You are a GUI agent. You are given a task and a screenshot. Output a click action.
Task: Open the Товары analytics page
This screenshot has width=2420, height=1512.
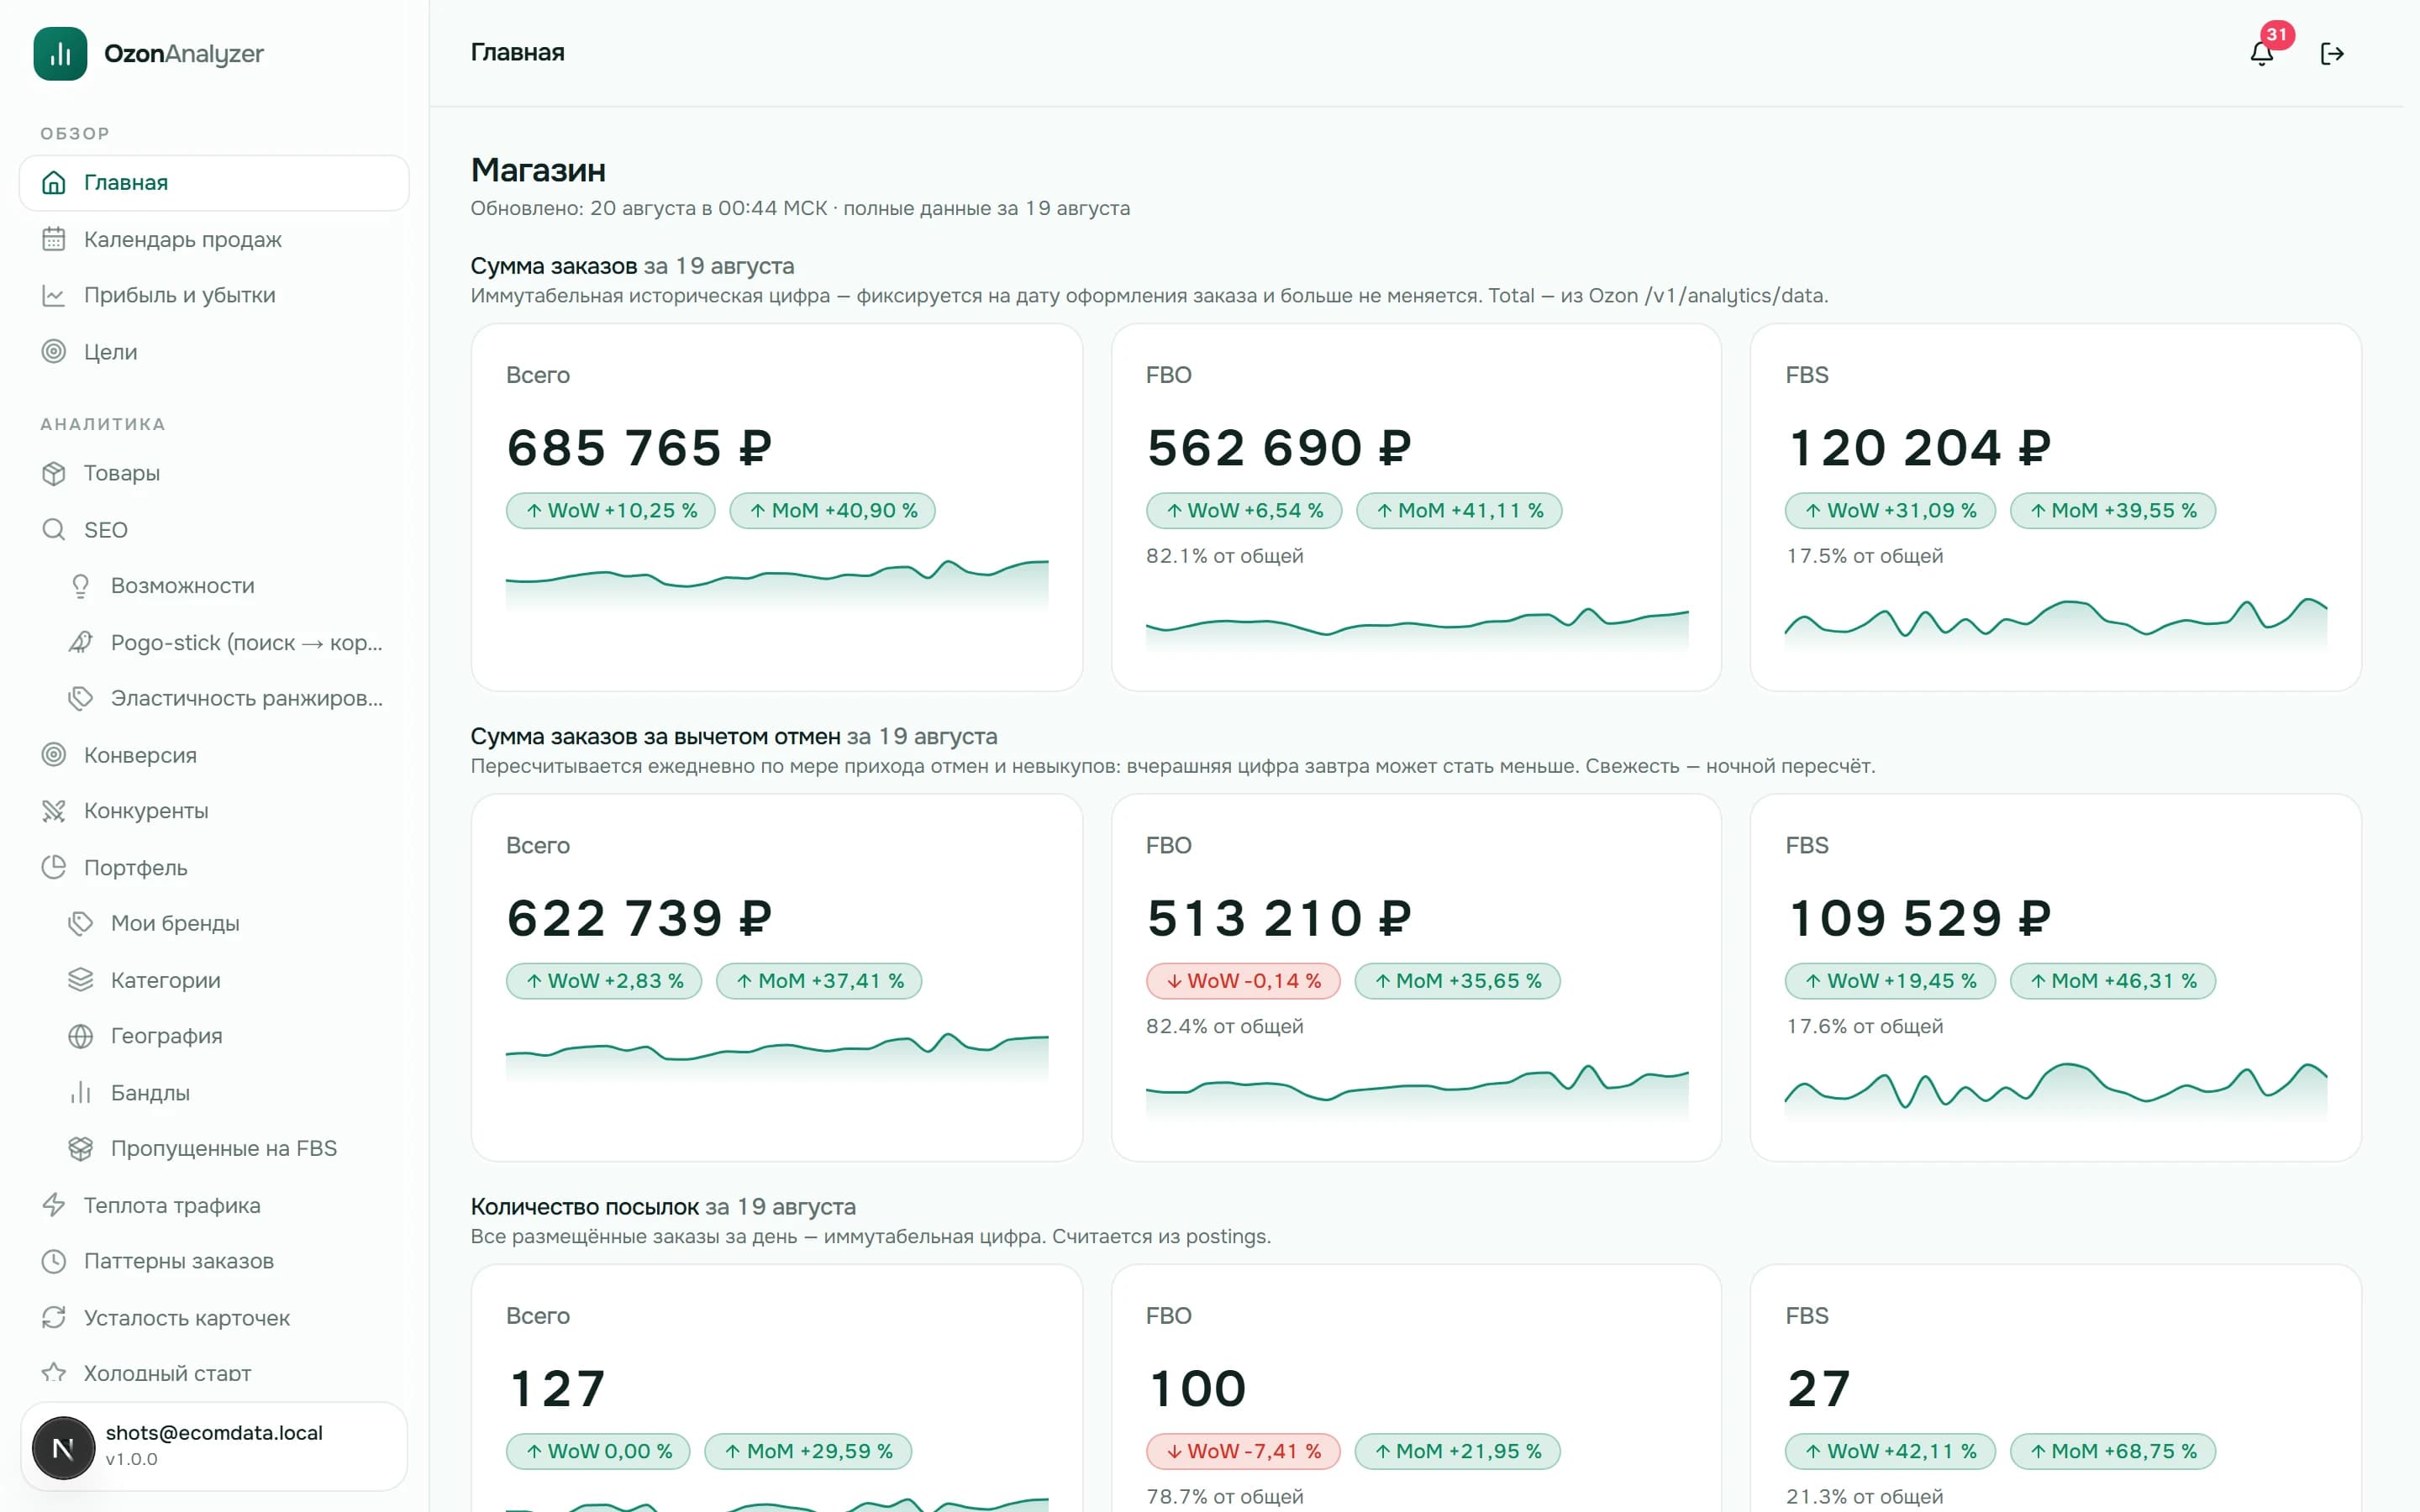pos(214,473)
